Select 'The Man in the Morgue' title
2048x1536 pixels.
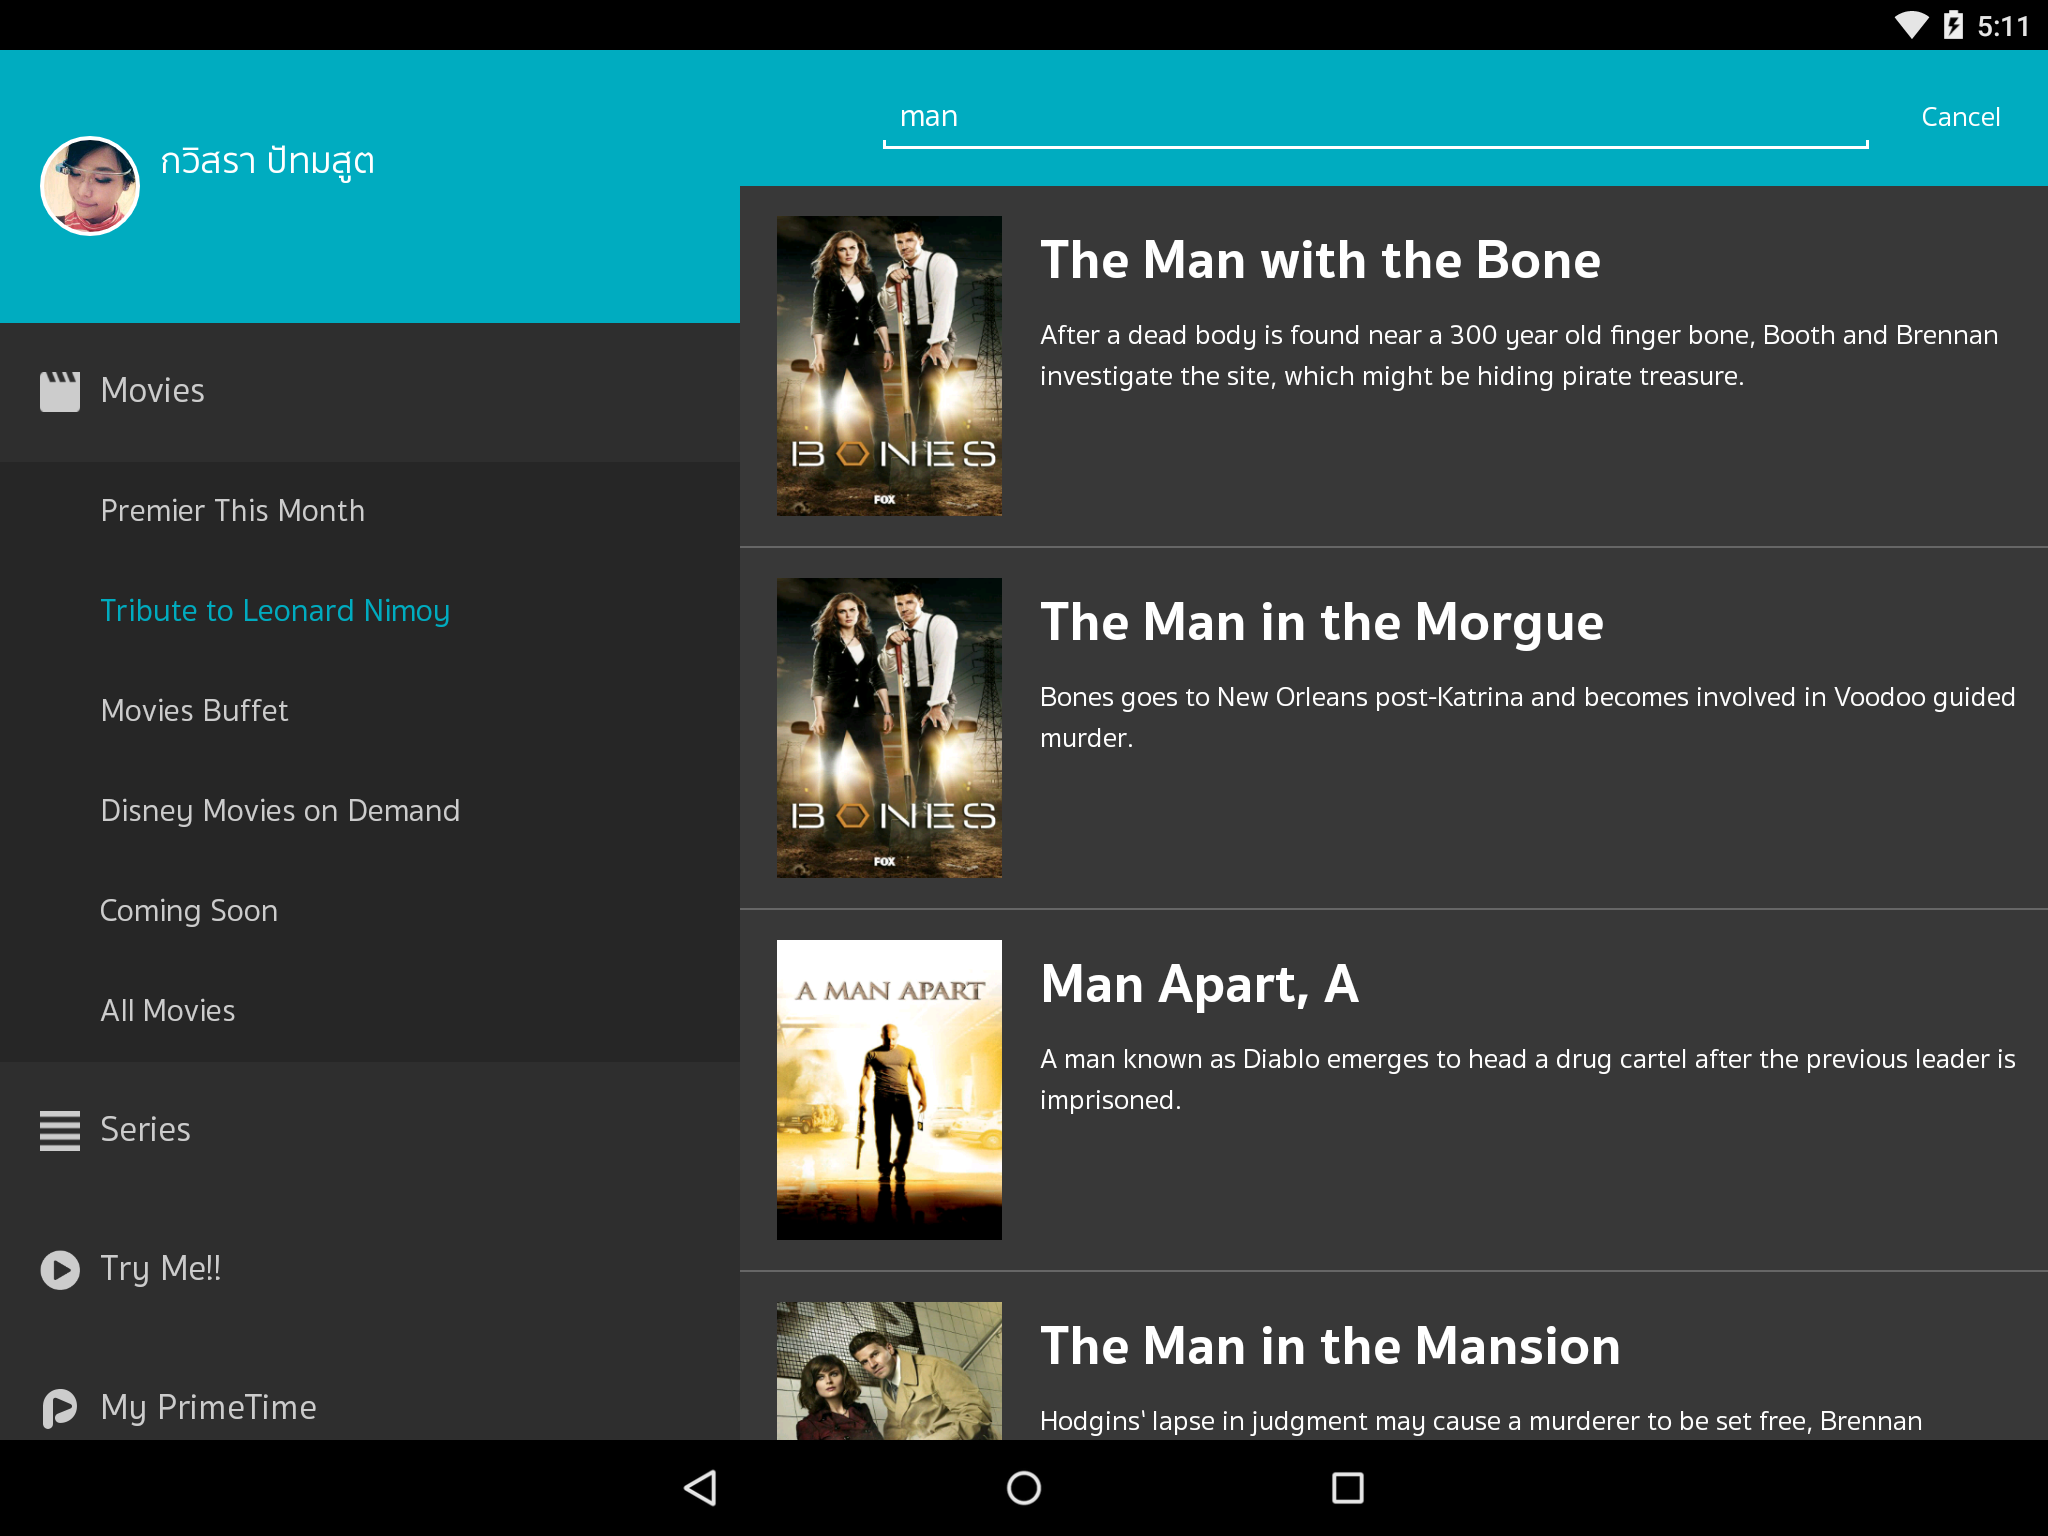[1322, 623]
